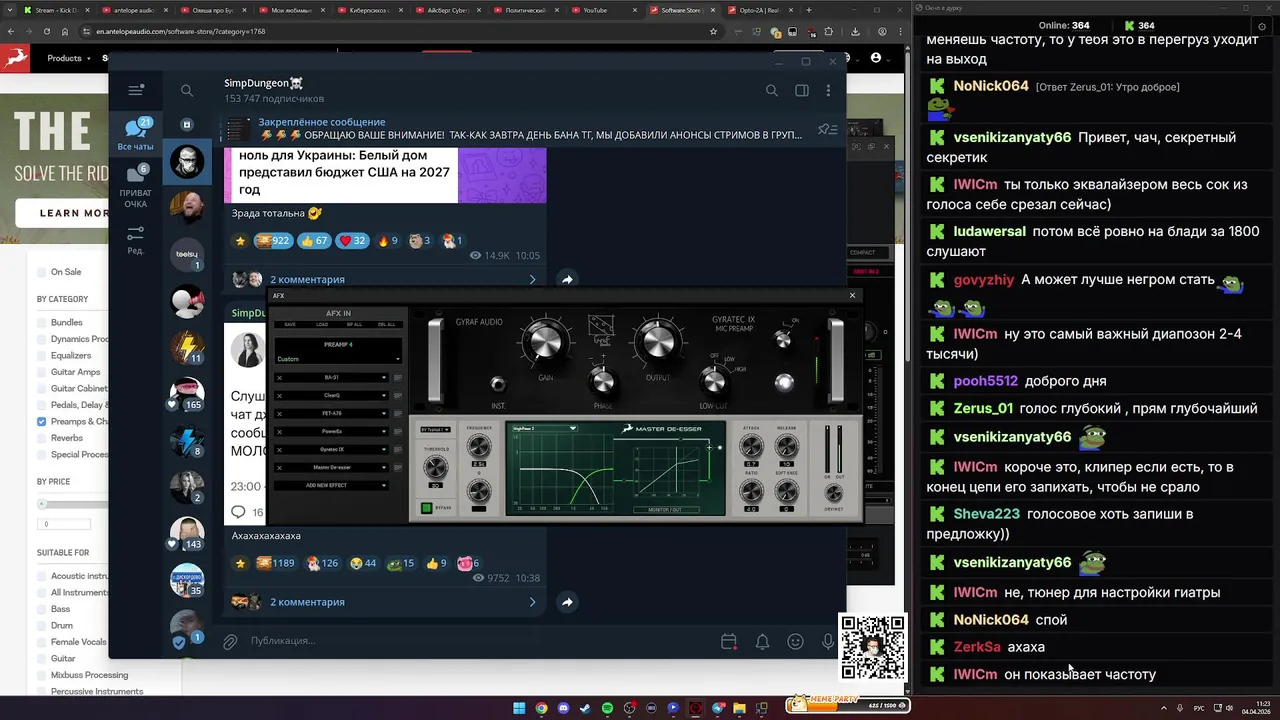Screen dimensions: 1280x720
Task: Check the Bass instrument checkbox
Action: point(41,609)
